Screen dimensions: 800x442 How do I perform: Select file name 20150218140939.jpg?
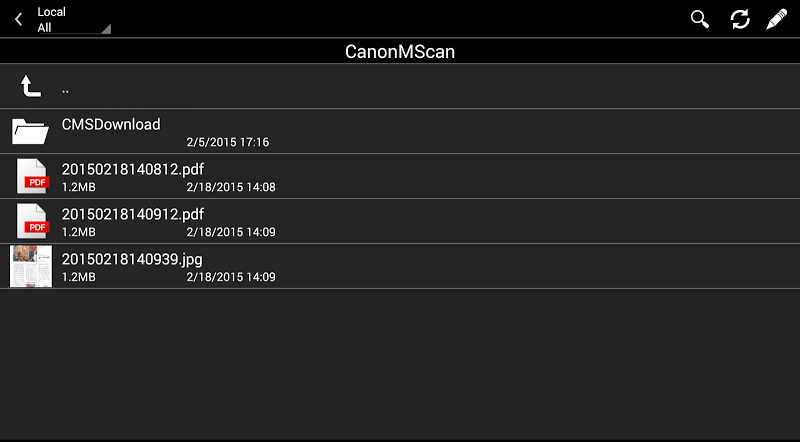[x=132, y=259]
